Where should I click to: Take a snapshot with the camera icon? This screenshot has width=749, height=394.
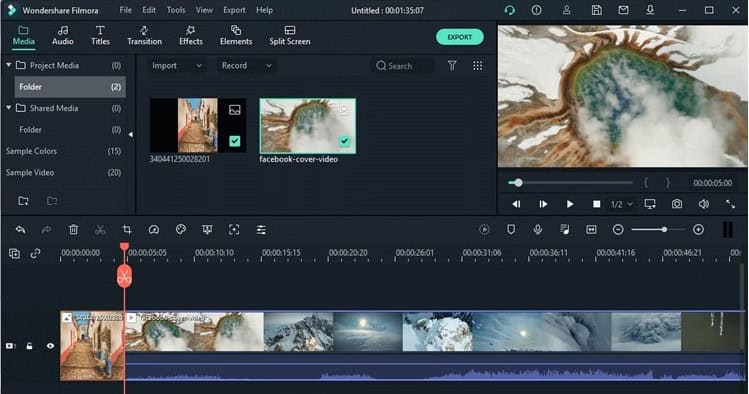click(x=677, y=204)
